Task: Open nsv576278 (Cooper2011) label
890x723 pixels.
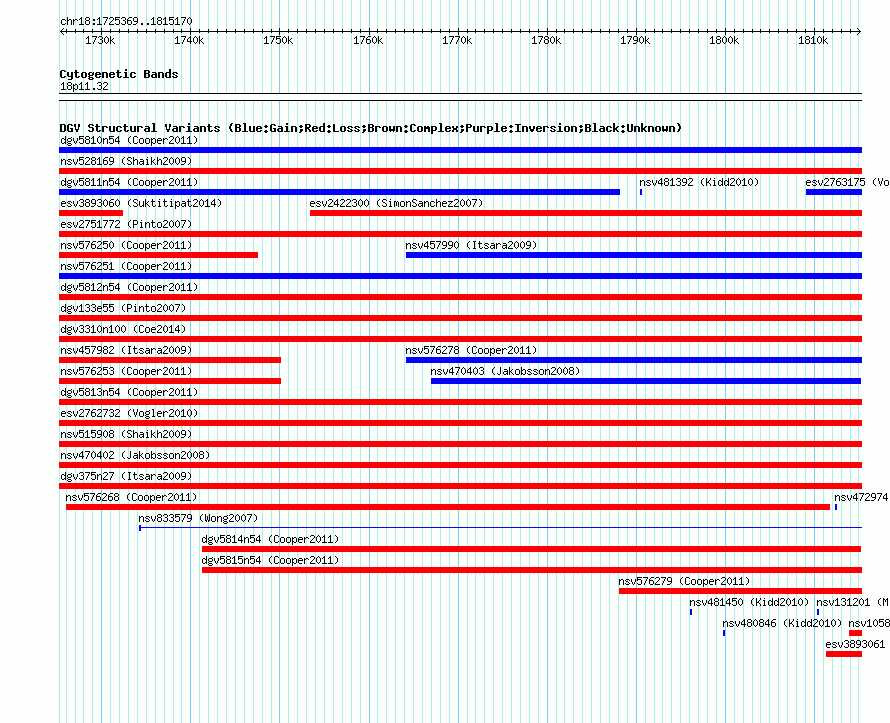Action: [x=471, y=350]
